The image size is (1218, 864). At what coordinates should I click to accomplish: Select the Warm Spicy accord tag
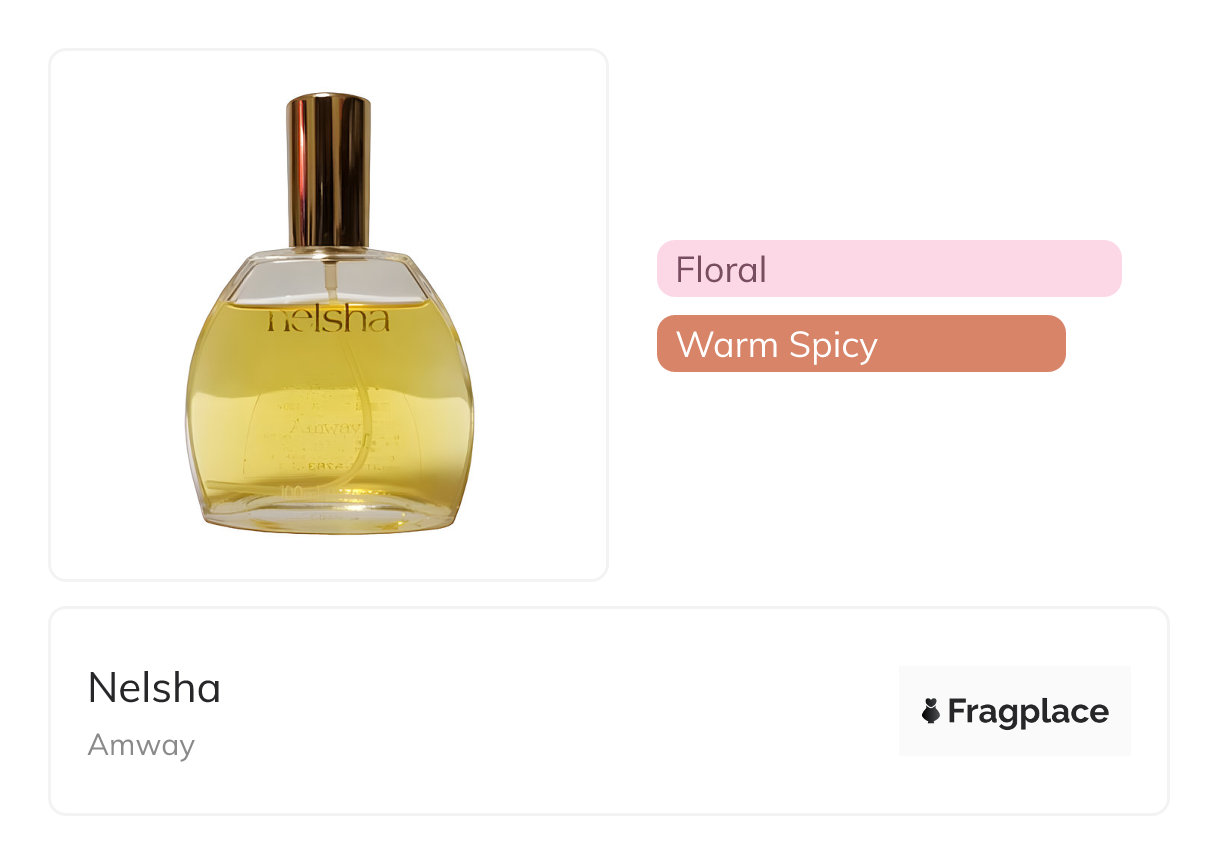click(861, 344)
